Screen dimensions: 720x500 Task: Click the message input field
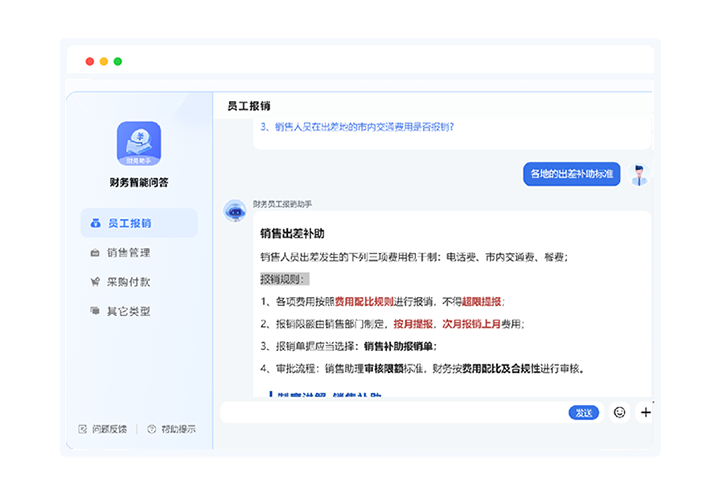tap(390, 412)
